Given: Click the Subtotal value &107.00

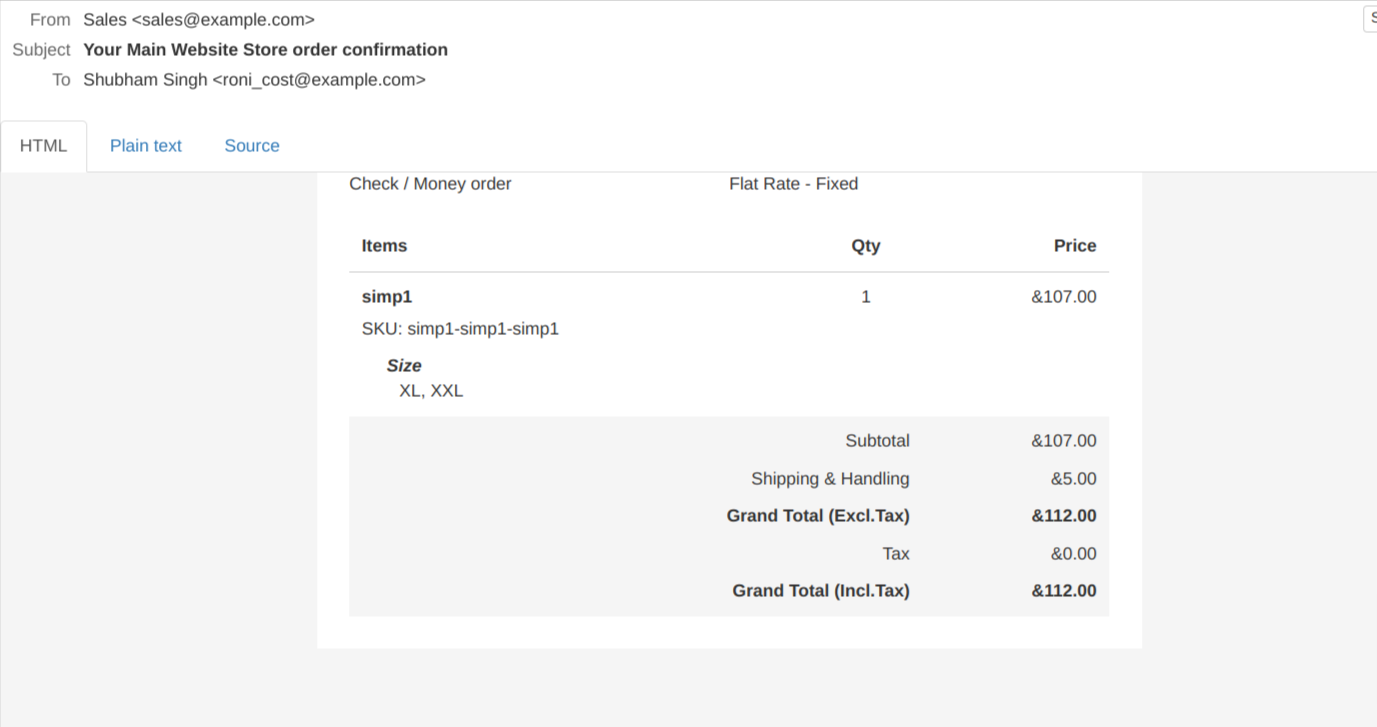Looking at the screenshot, I should click(x=1064, y=440).
